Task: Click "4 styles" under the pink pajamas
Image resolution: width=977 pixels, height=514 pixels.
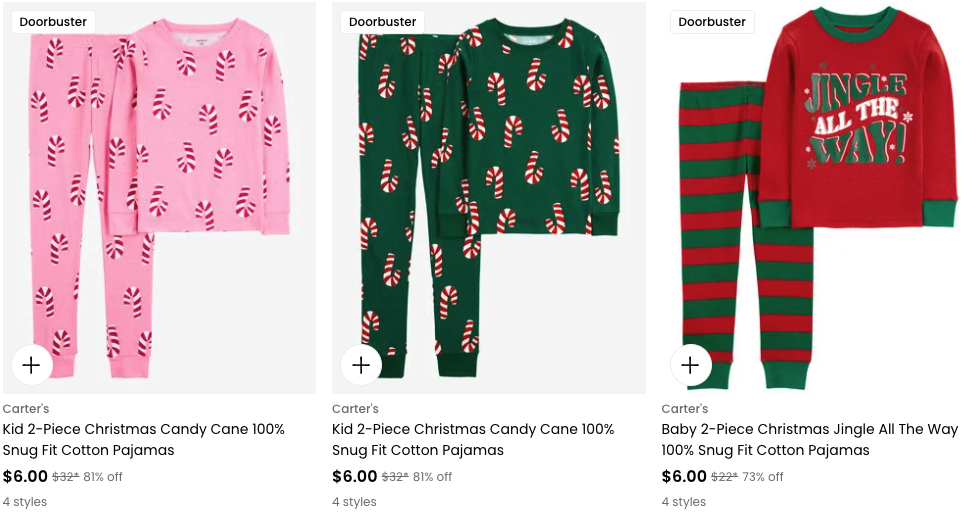Action: tap(25, 502)
